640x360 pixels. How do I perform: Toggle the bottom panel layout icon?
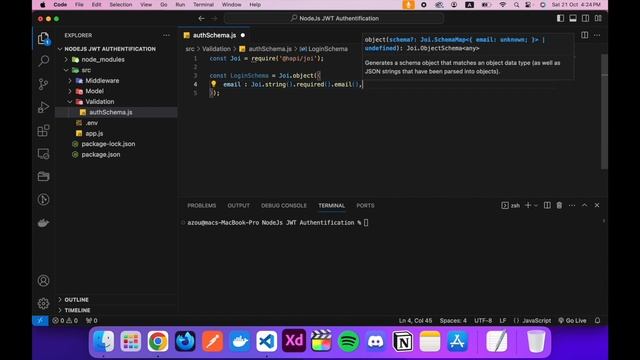pyautogui.click(x=573, y=18)
